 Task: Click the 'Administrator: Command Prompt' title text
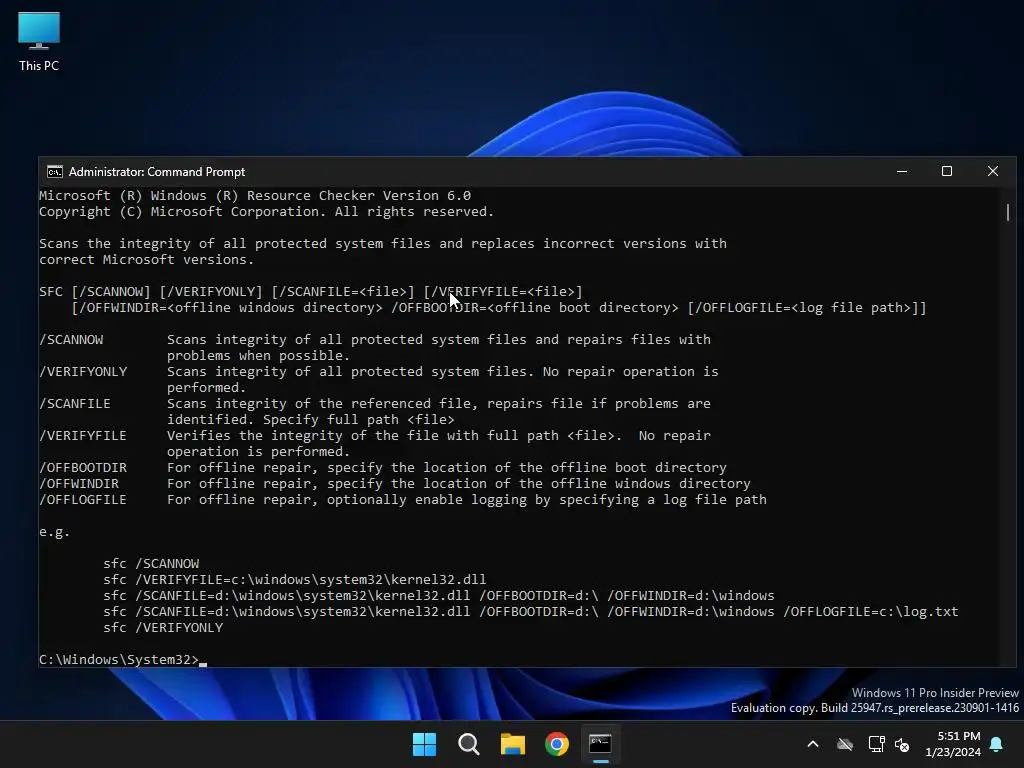click(157, 172)
